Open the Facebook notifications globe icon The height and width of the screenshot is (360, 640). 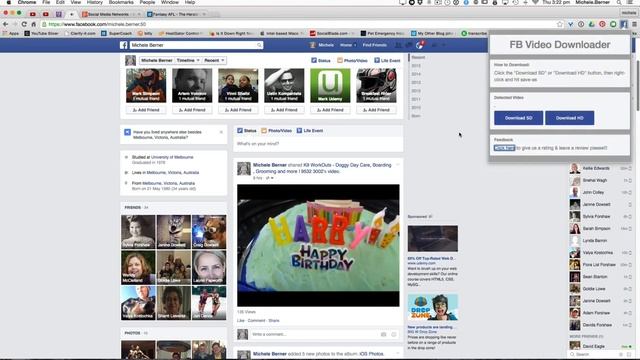point(419,45)
